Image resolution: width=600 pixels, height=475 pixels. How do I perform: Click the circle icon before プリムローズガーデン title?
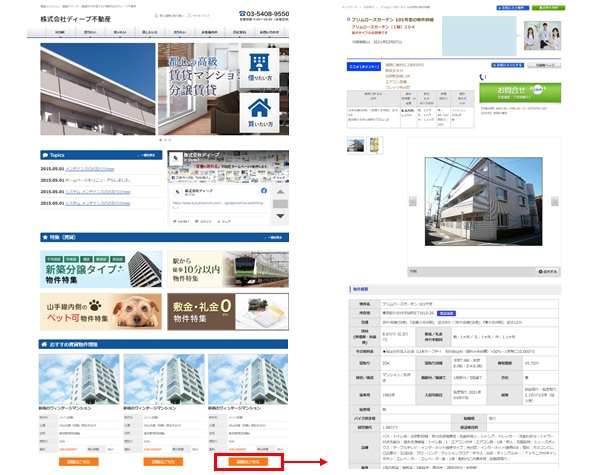[x=348, y=20]
